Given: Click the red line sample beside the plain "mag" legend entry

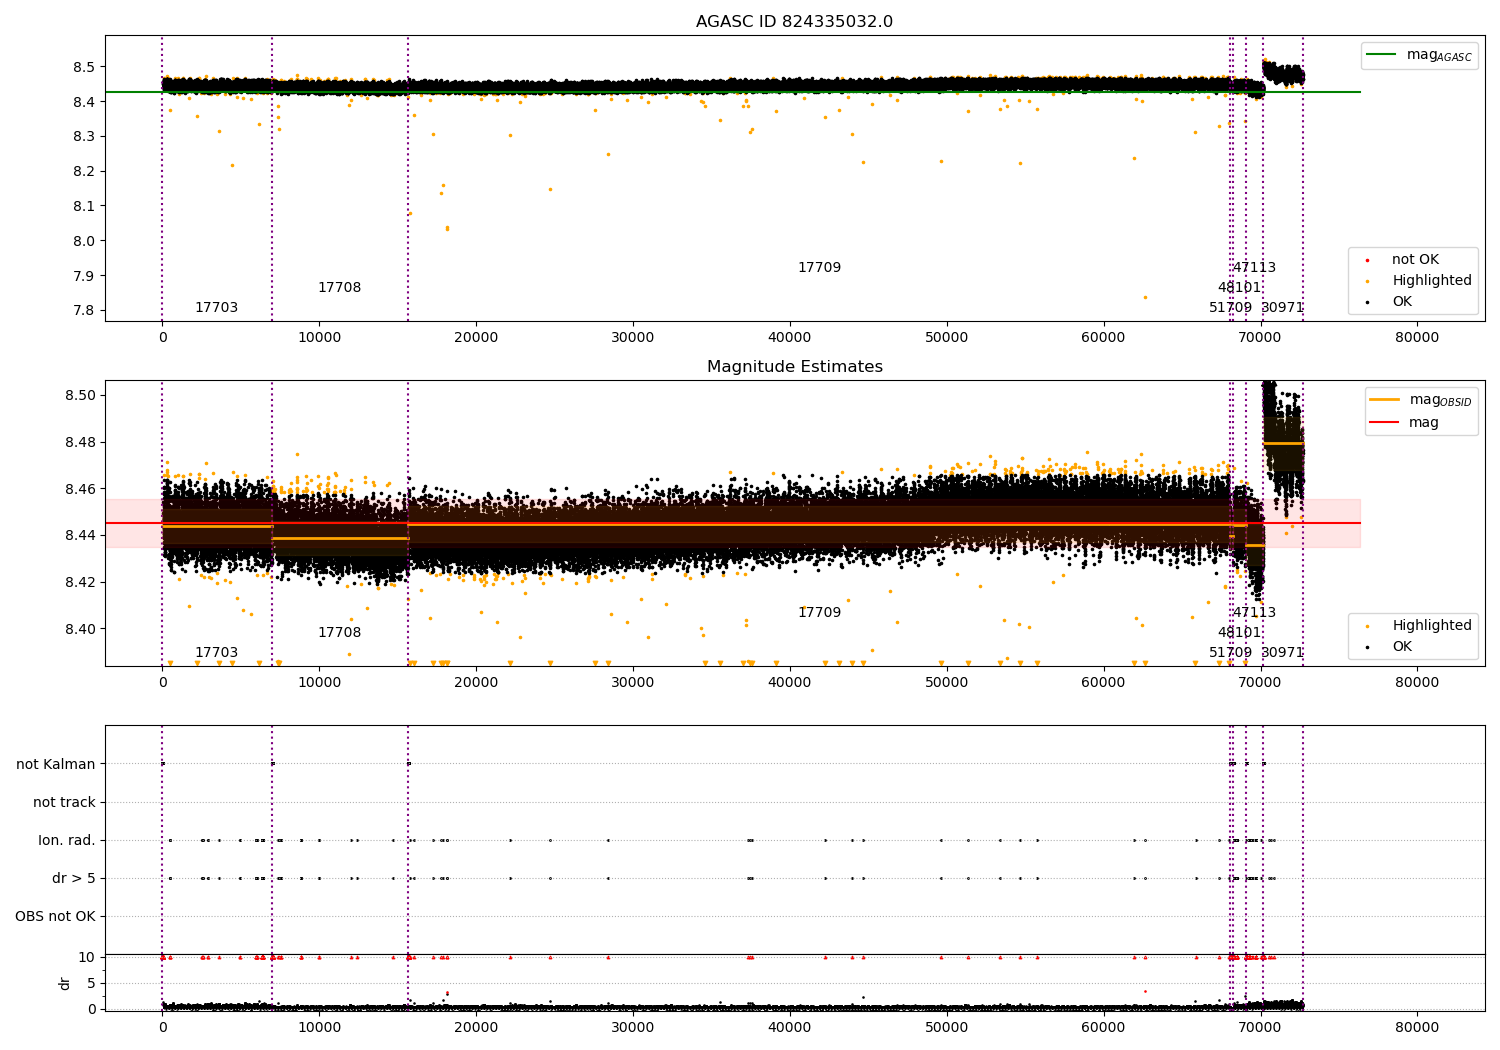Looking at the screenshot, I should (1385, 422).
